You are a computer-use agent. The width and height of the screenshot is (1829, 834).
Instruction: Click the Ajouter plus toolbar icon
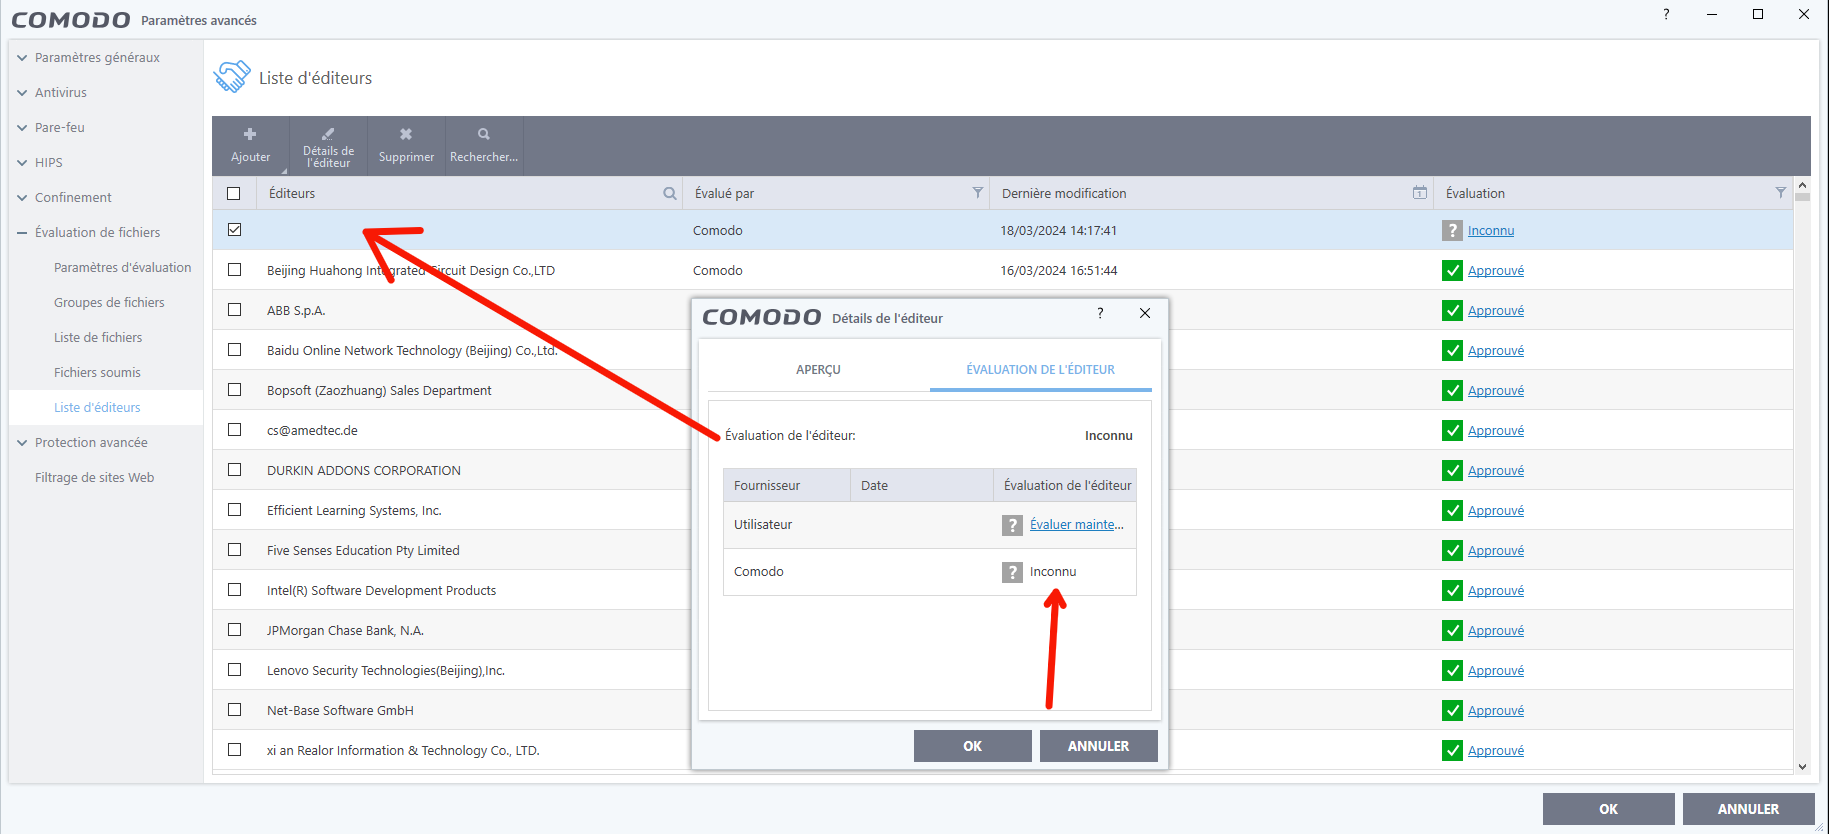click(250, 134)
